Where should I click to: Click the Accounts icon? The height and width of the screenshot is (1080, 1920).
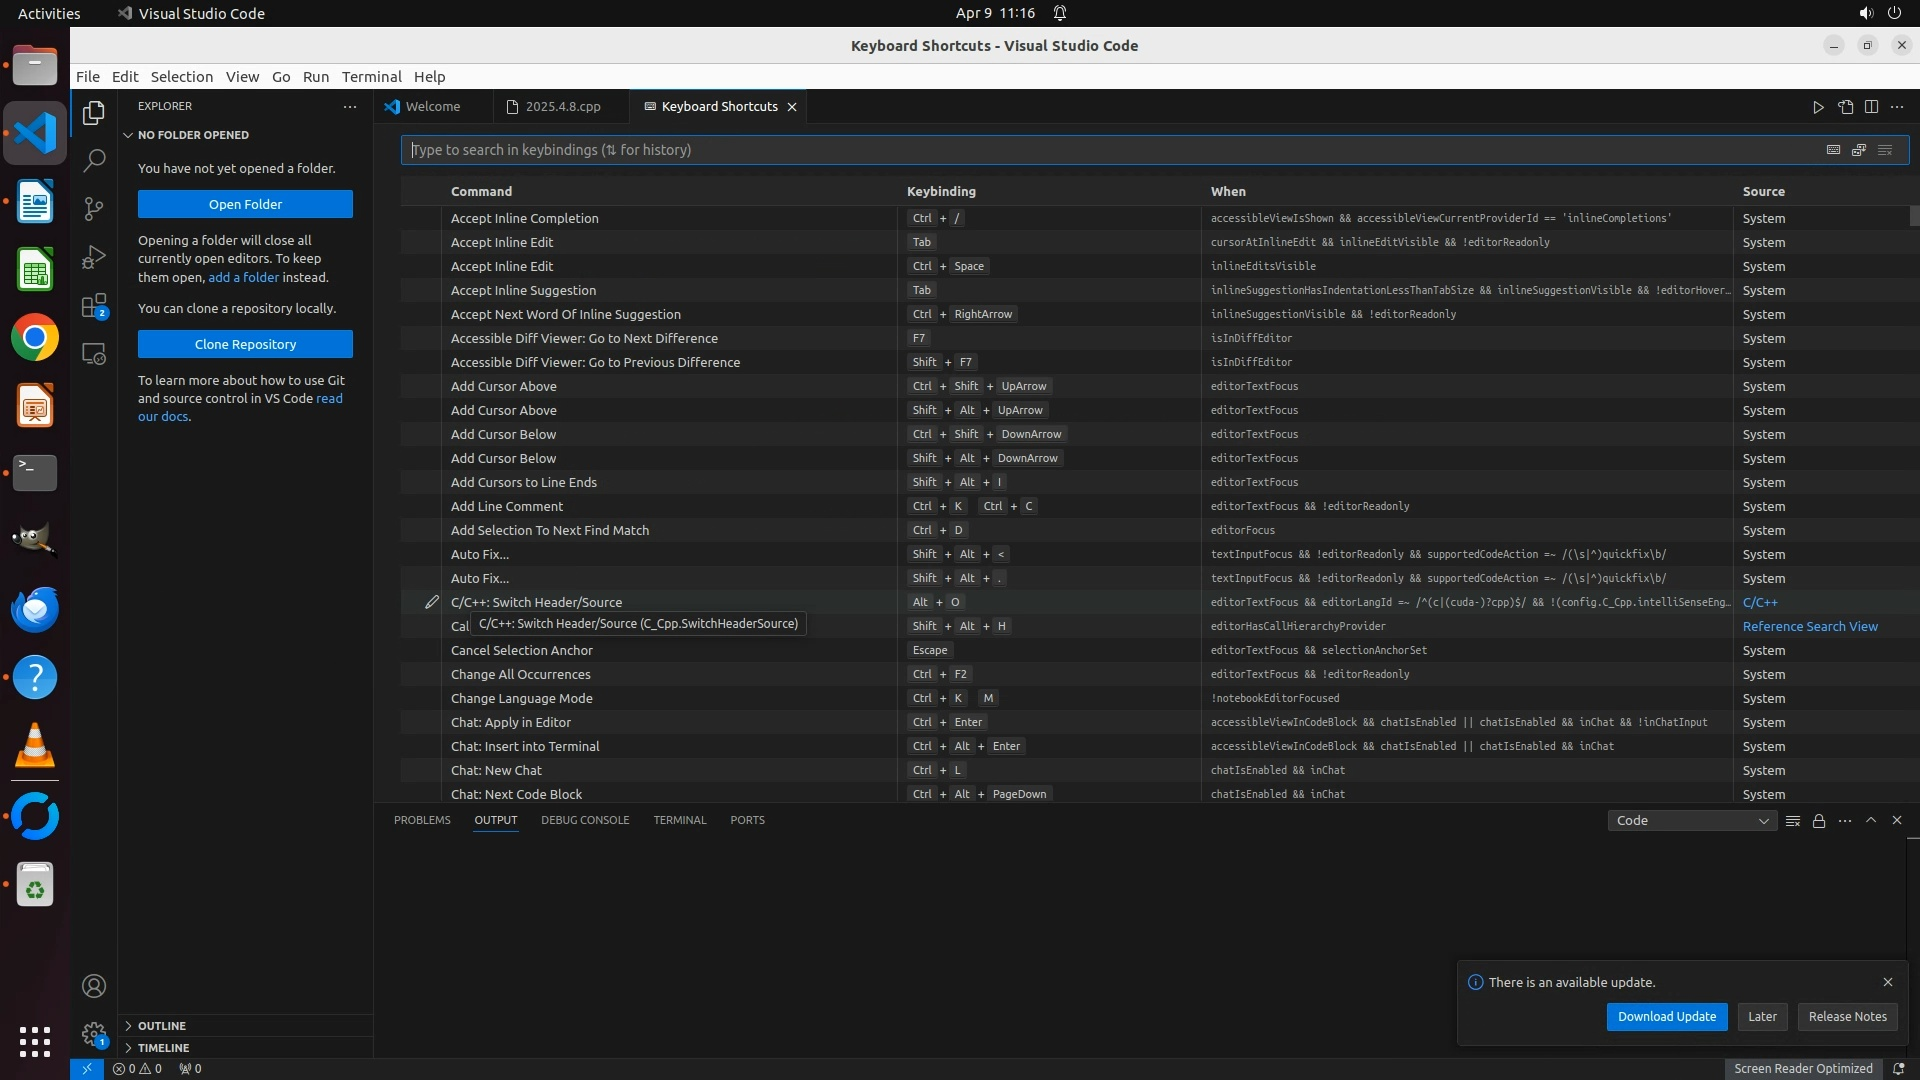pyautogui.click(x=94, y=986)
